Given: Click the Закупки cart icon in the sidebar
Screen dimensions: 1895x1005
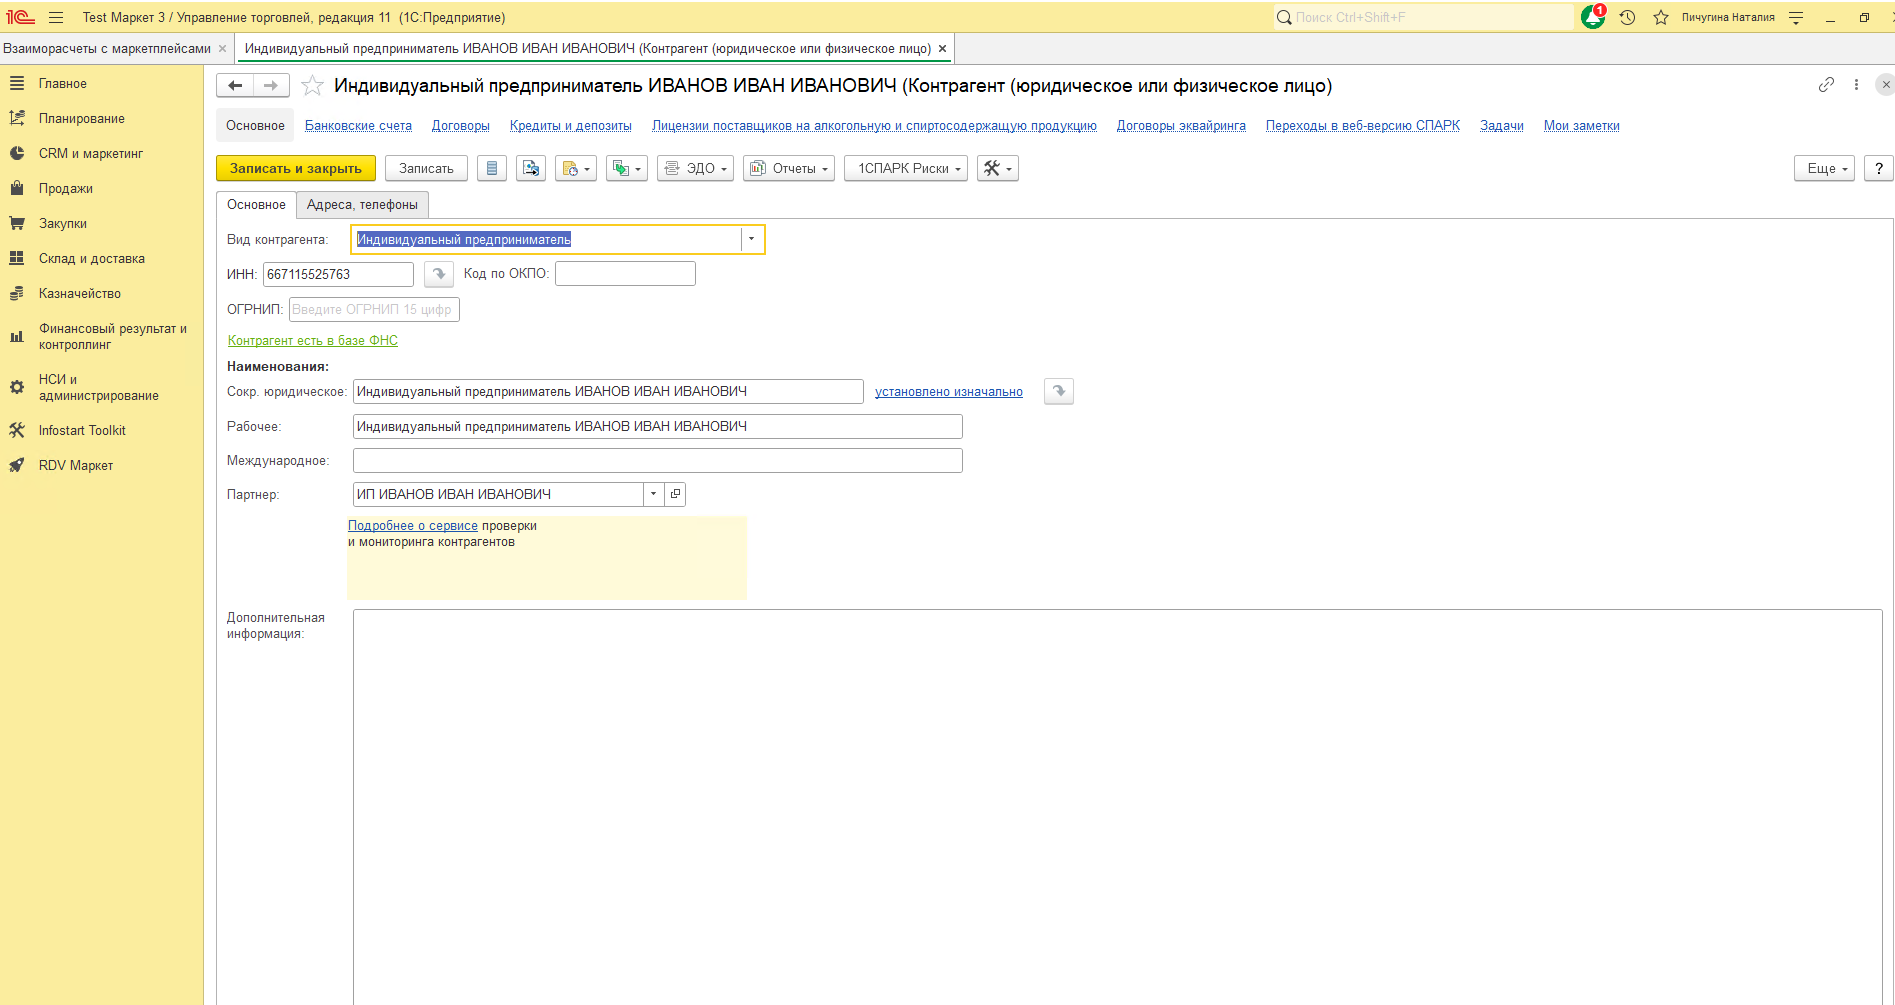Looking at the screenshot, I should 17,223.
